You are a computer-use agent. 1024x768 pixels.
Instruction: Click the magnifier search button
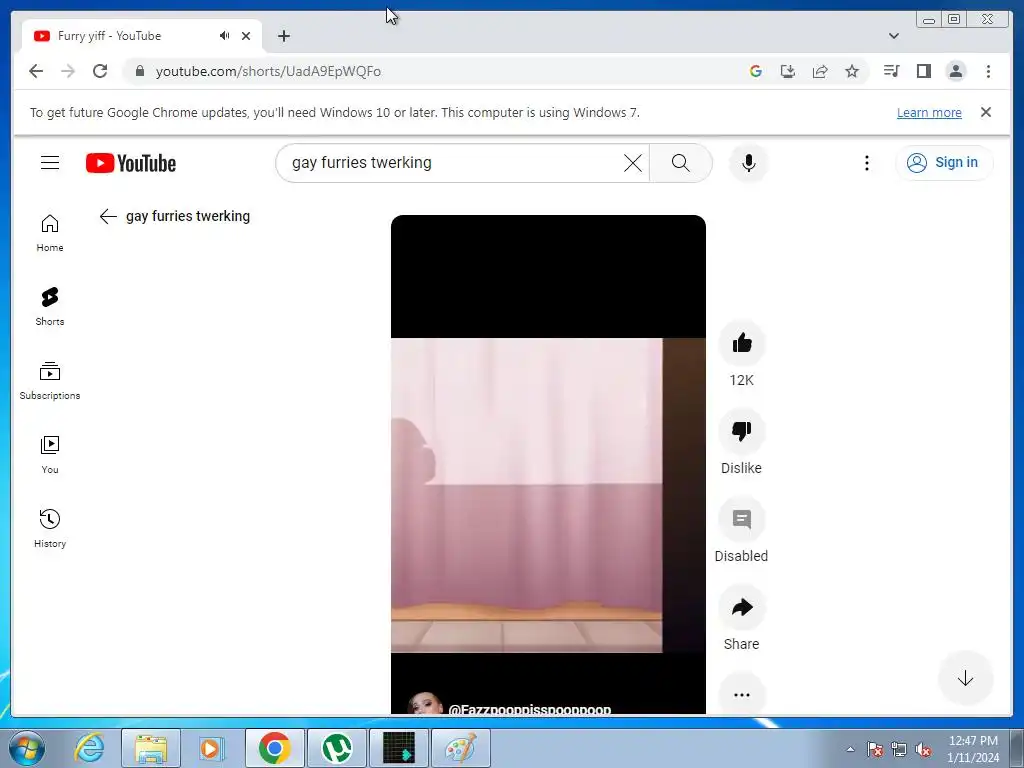680,163
